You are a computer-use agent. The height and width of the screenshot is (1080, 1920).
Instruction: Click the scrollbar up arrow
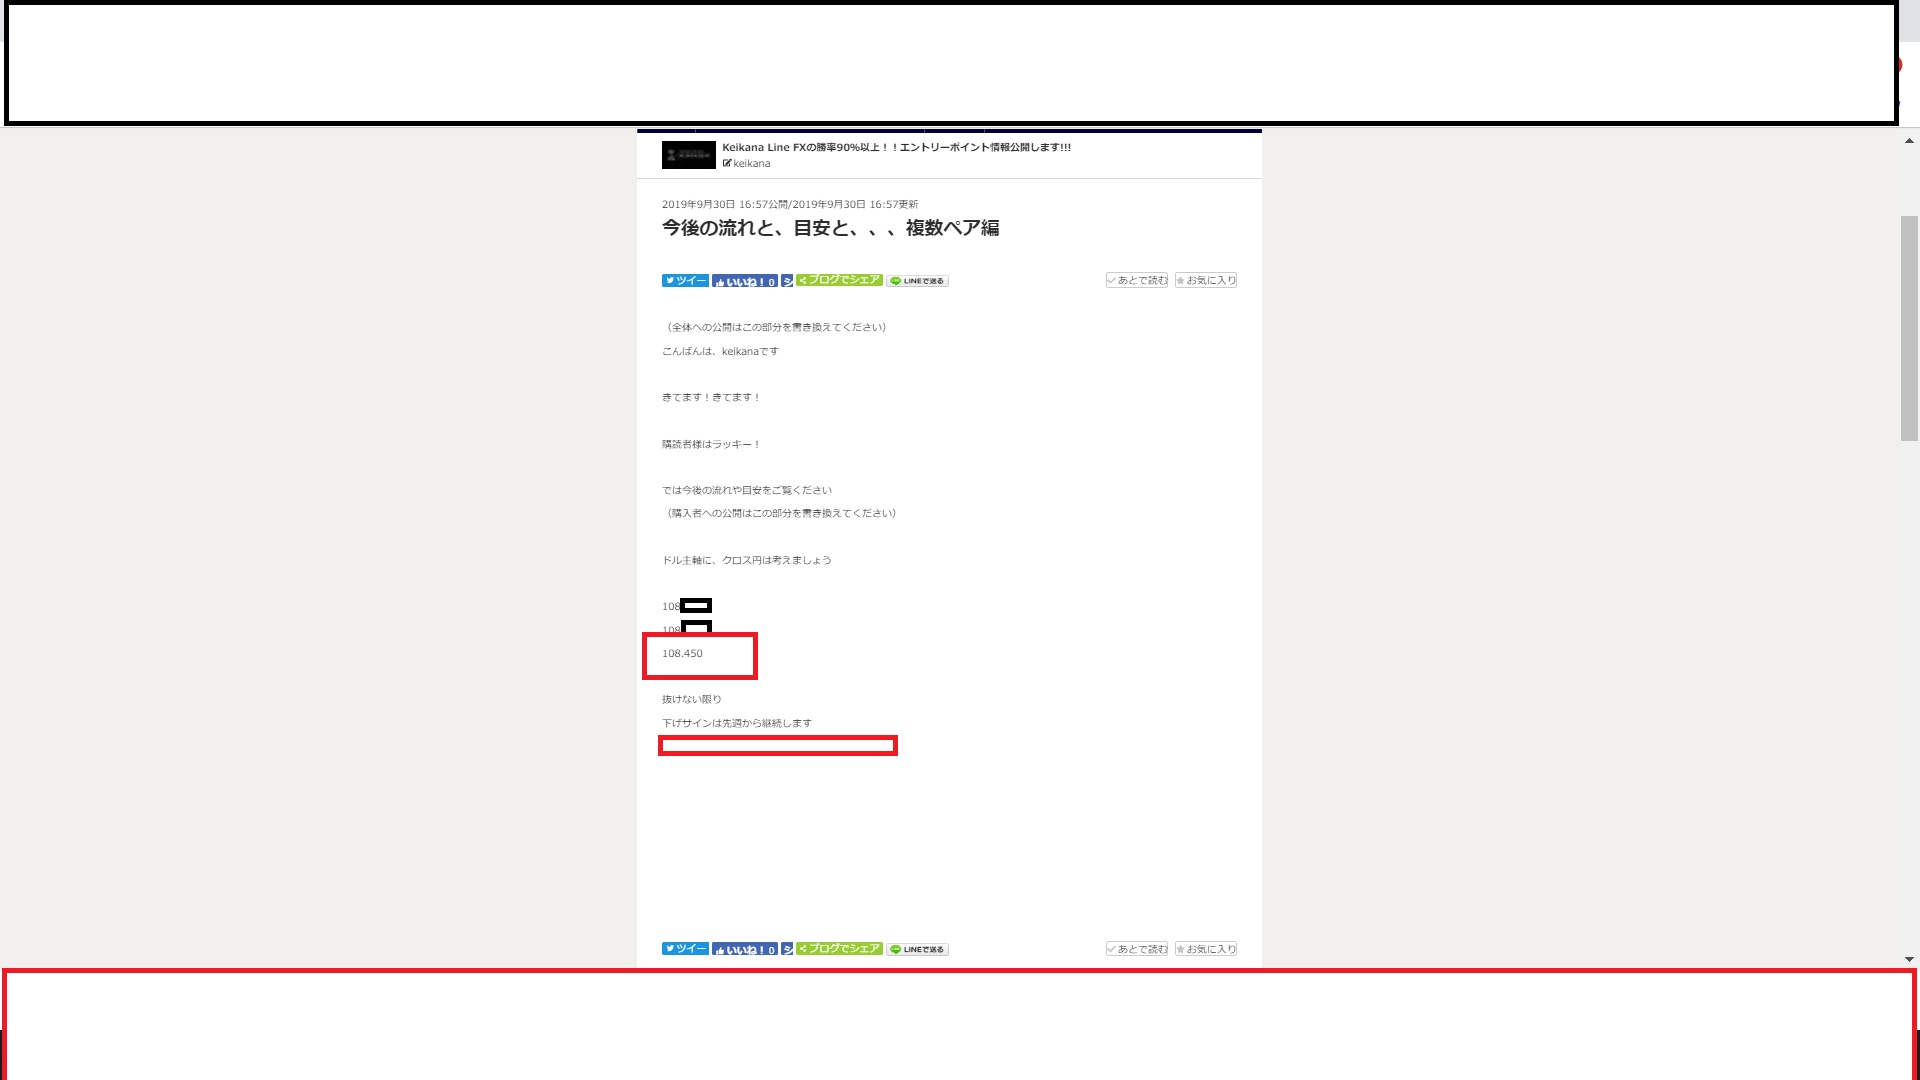(x=1909, y=141)
